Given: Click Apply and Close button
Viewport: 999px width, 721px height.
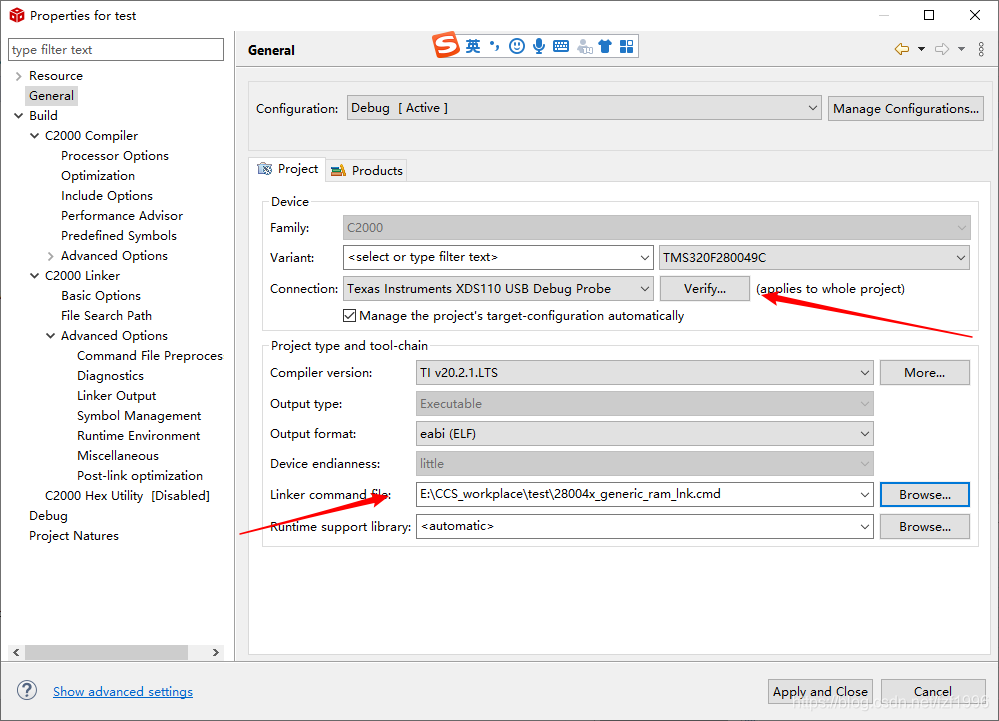Looking at the screenshot, I should tap(820, 692).
